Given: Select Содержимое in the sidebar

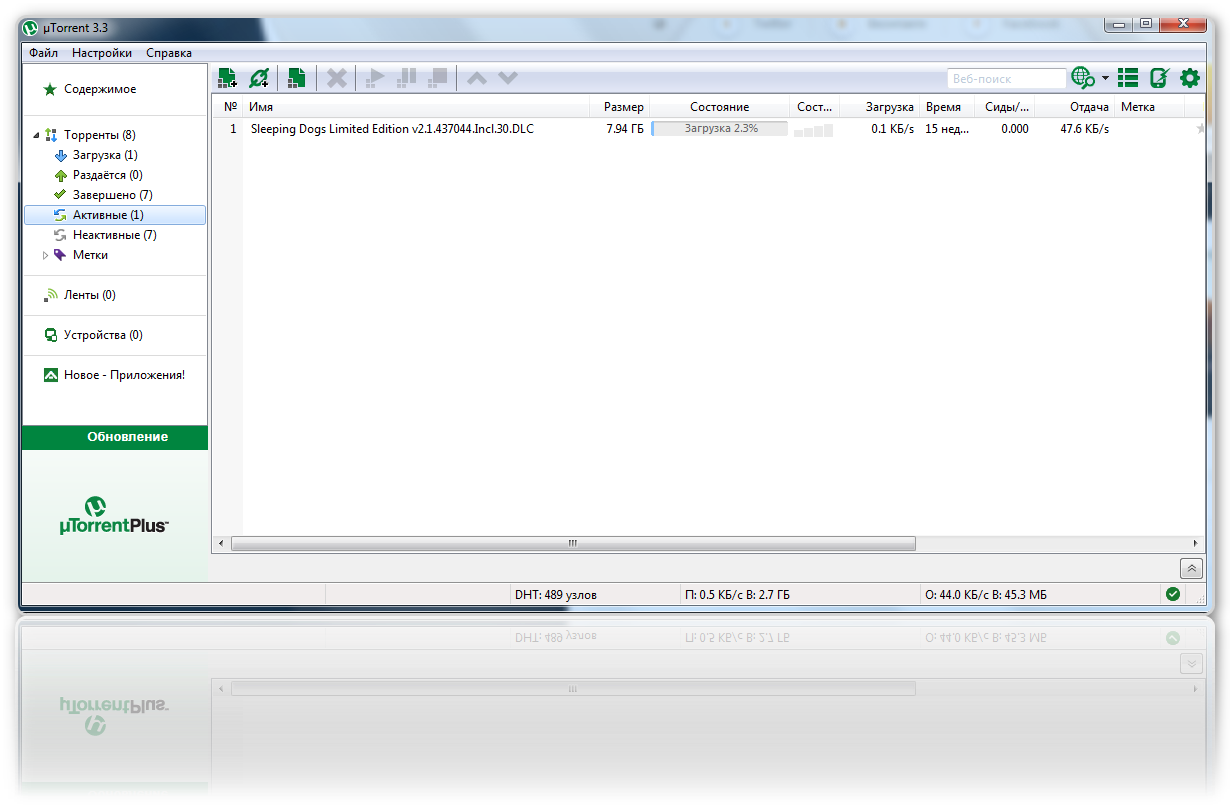Looking at the screenshot, I should click(100, 89).
